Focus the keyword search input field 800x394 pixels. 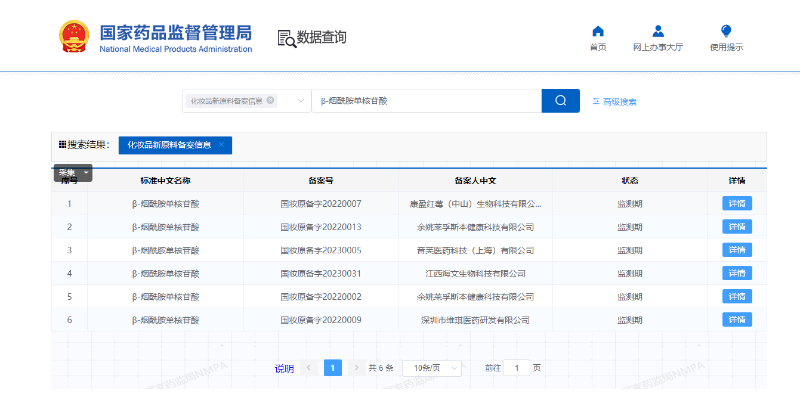coord(427,101)
